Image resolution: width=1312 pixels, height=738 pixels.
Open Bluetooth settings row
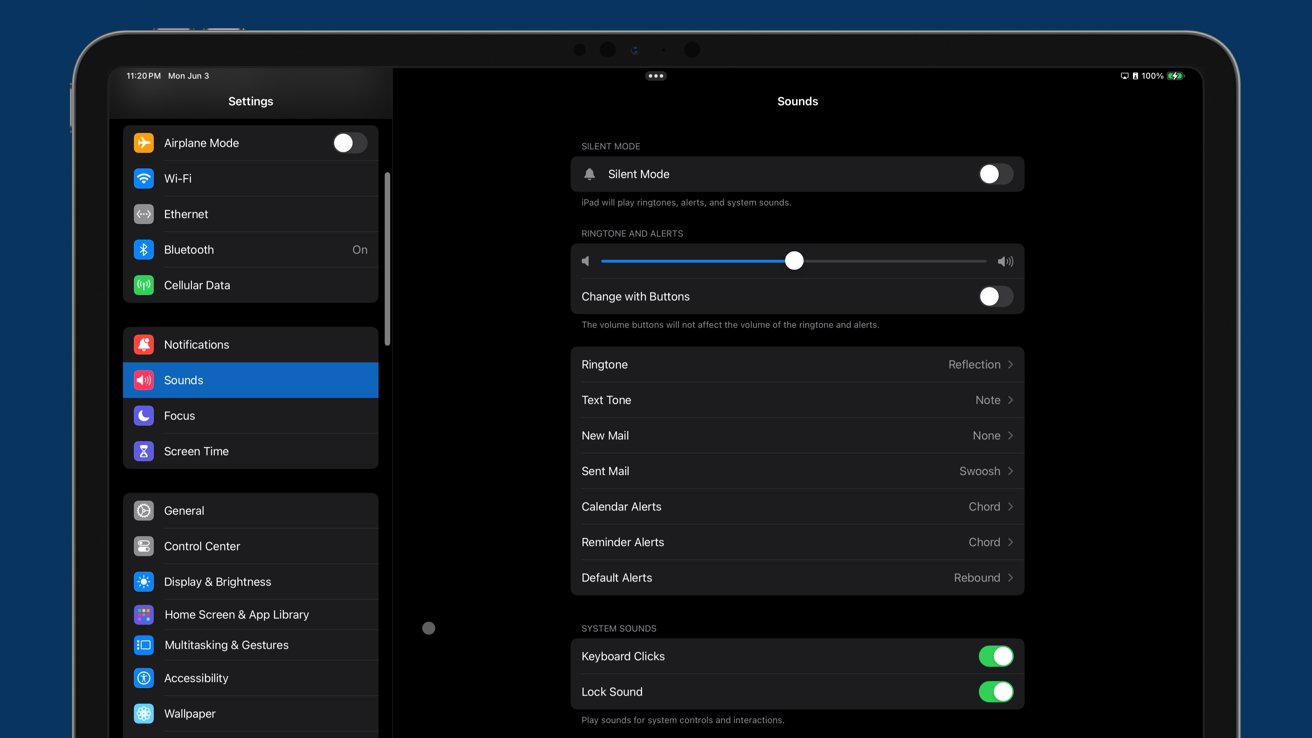[251, 250]
